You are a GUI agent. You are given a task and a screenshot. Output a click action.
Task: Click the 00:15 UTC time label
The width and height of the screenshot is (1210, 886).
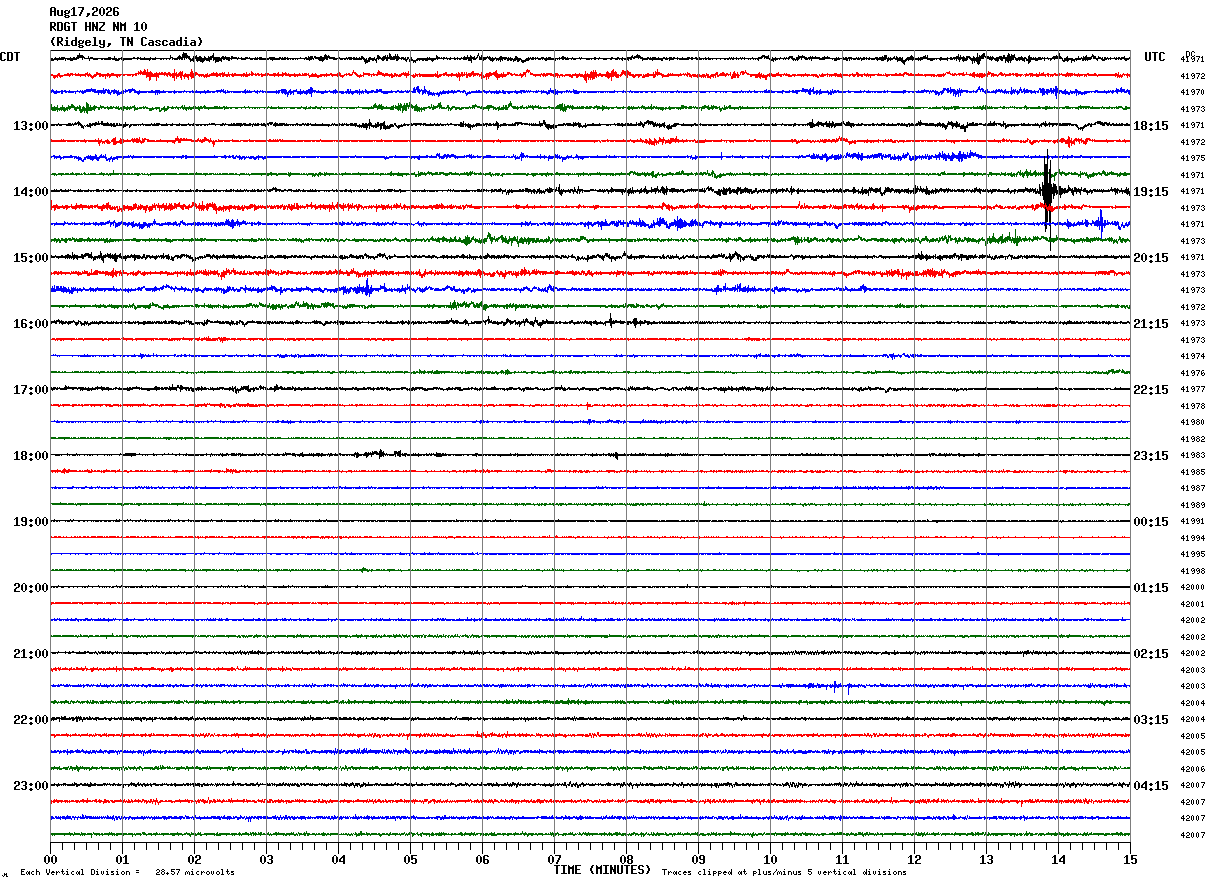tap(1151, 522)
